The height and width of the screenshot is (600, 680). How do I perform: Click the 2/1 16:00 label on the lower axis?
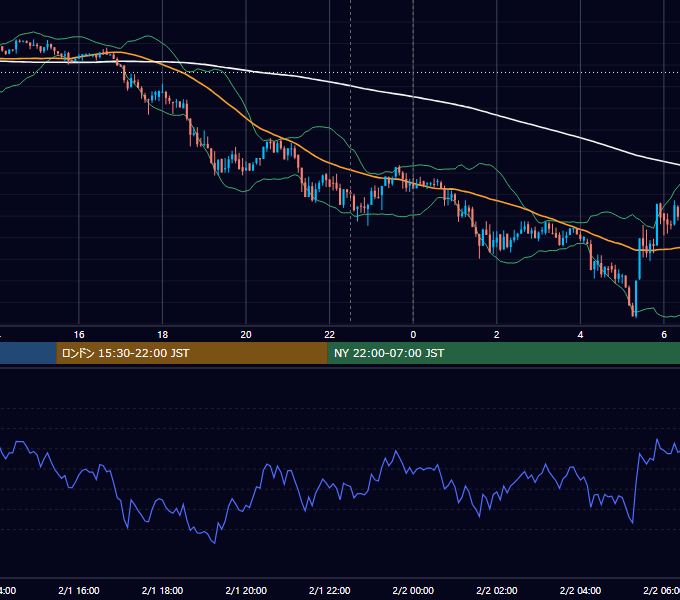point(79,590)
